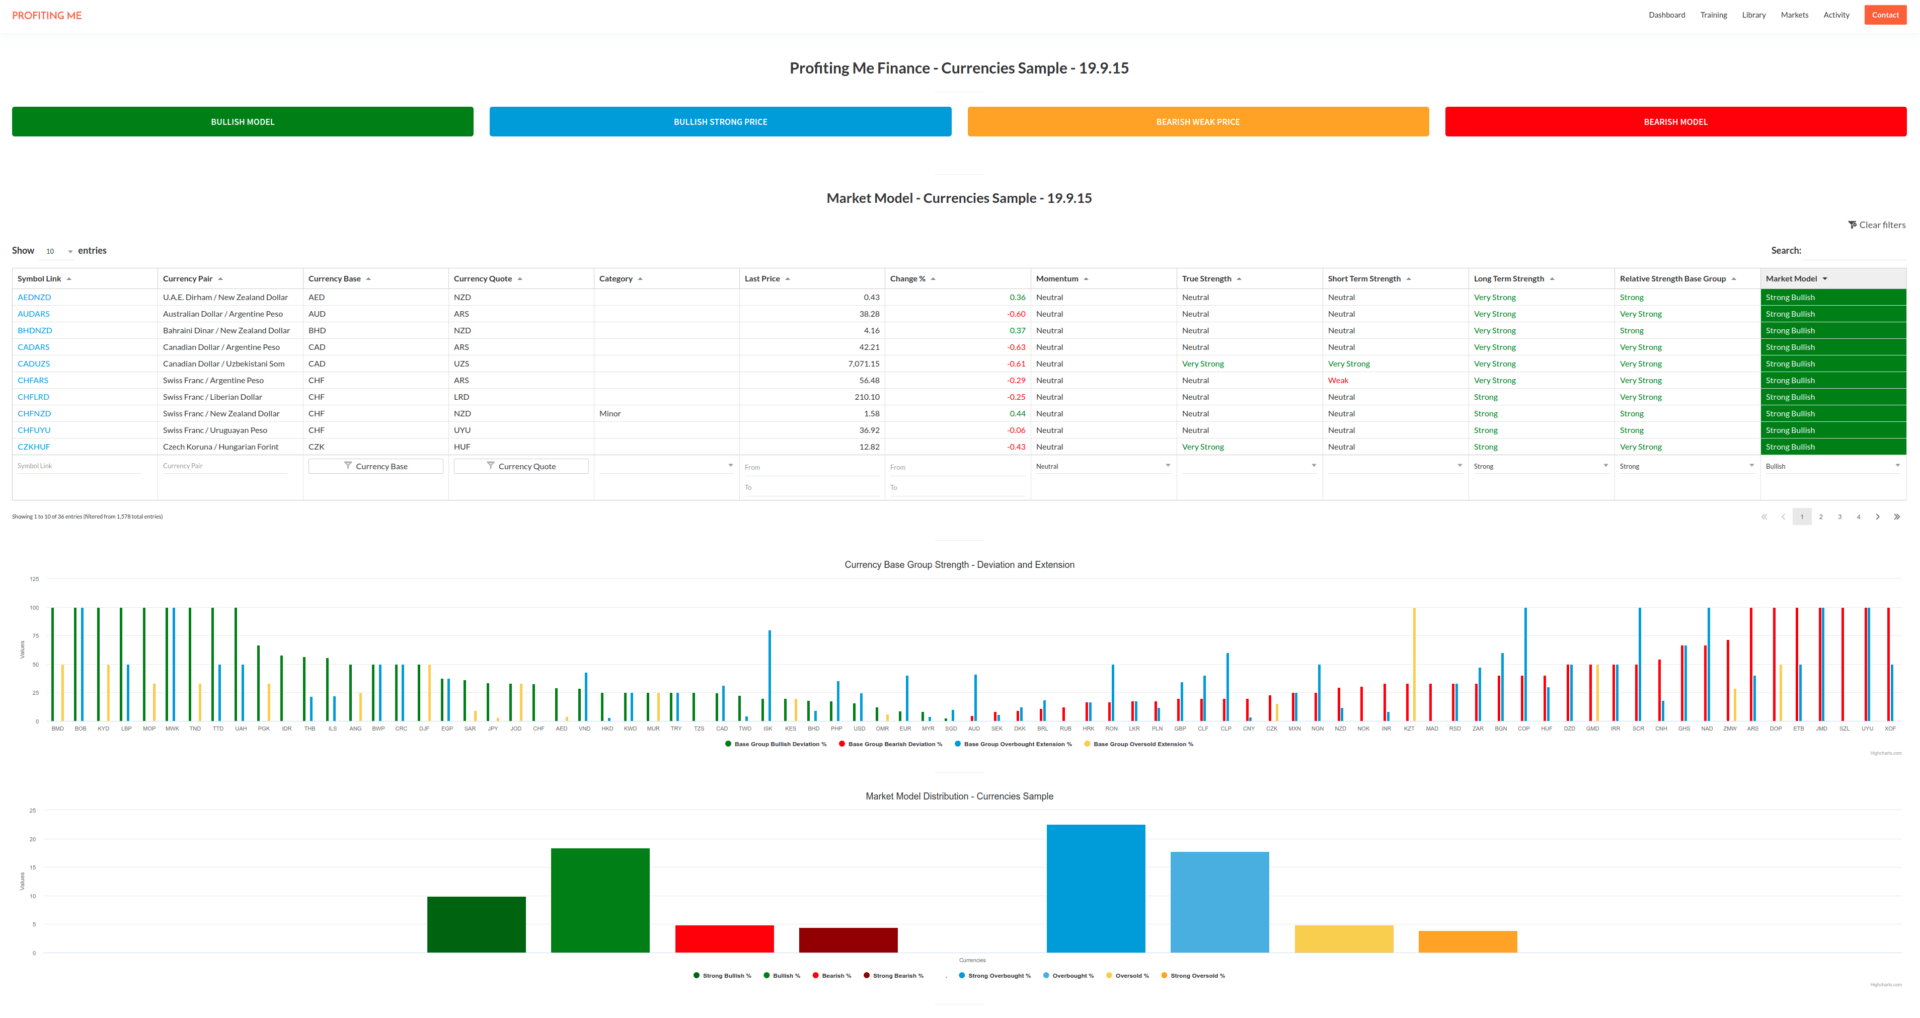Open the Markets menu item
Image resolution: width=1920 pixels, height=1018 pixels.
(1795, 15)
